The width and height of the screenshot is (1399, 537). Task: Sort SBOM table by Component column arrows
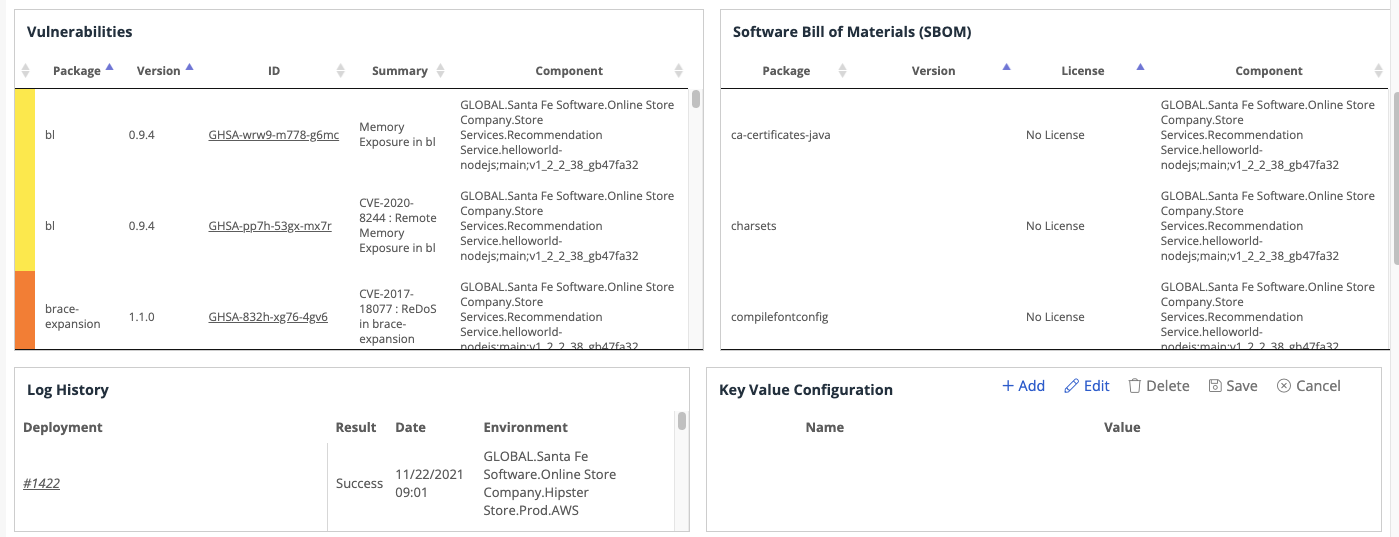coord(1380,71)
